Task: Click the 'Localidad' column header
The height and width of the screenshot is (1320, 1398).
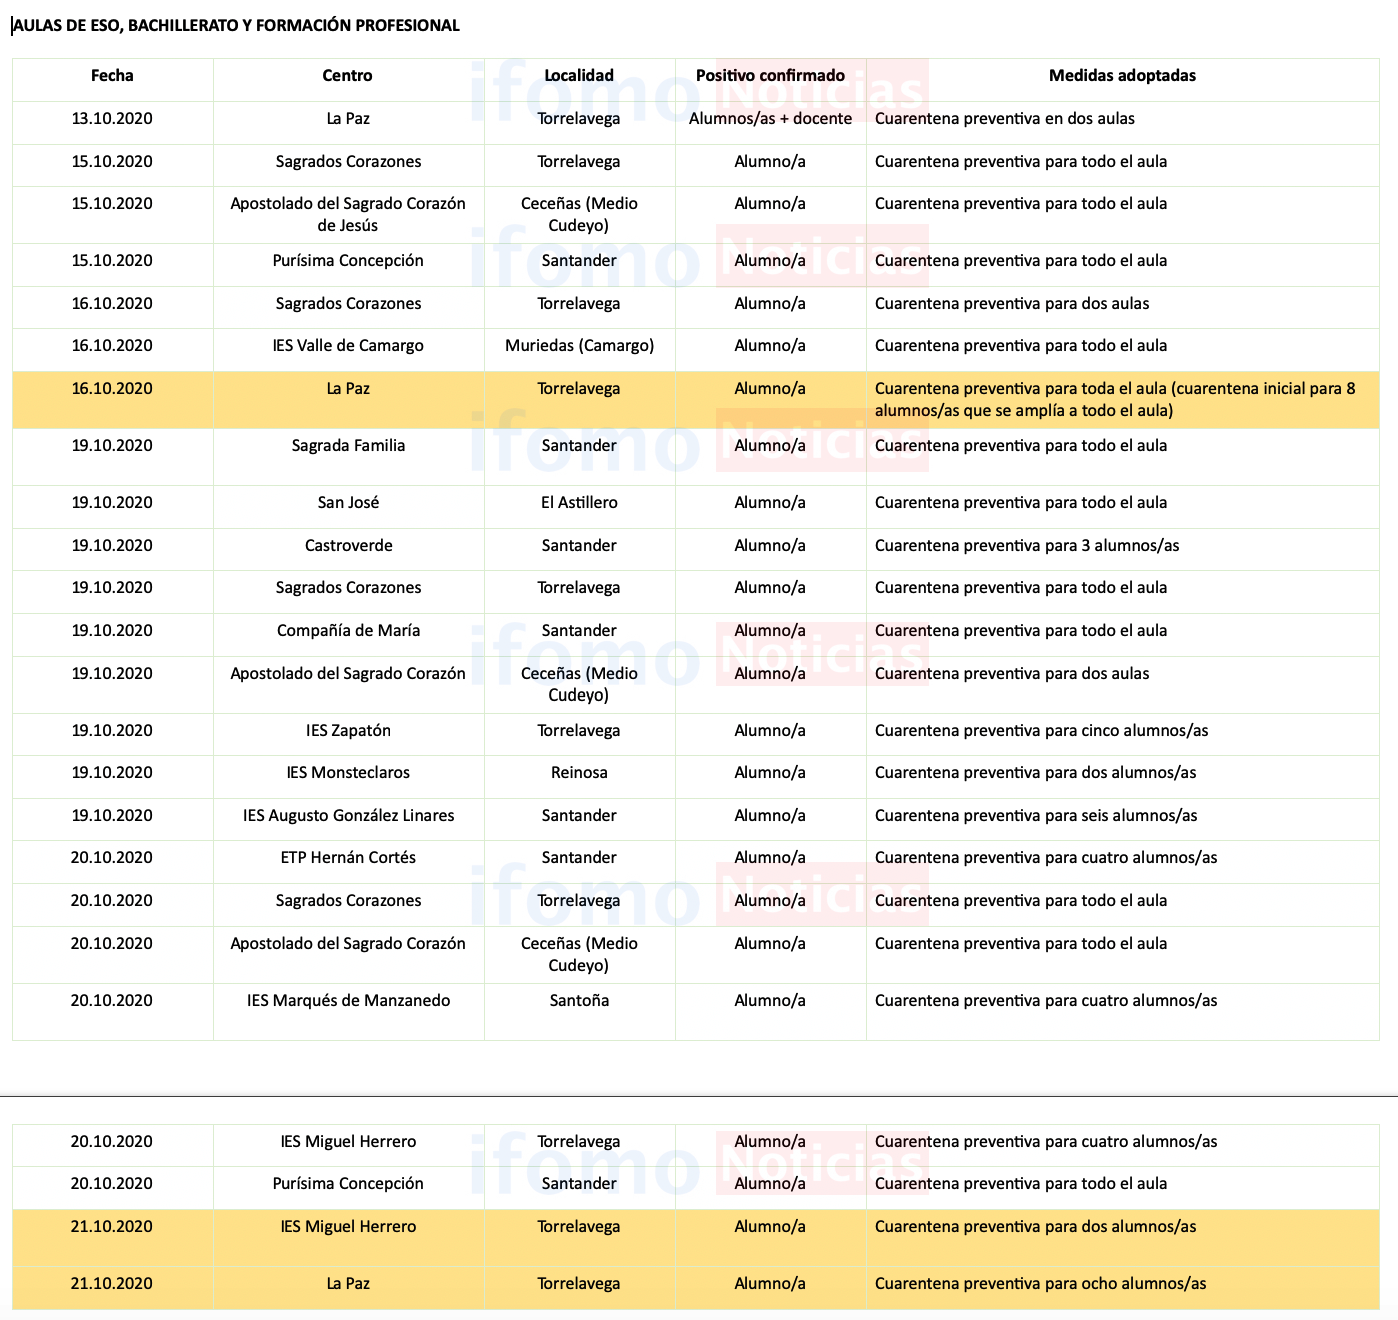Action: pyautogui.click(x=579, y=76)
